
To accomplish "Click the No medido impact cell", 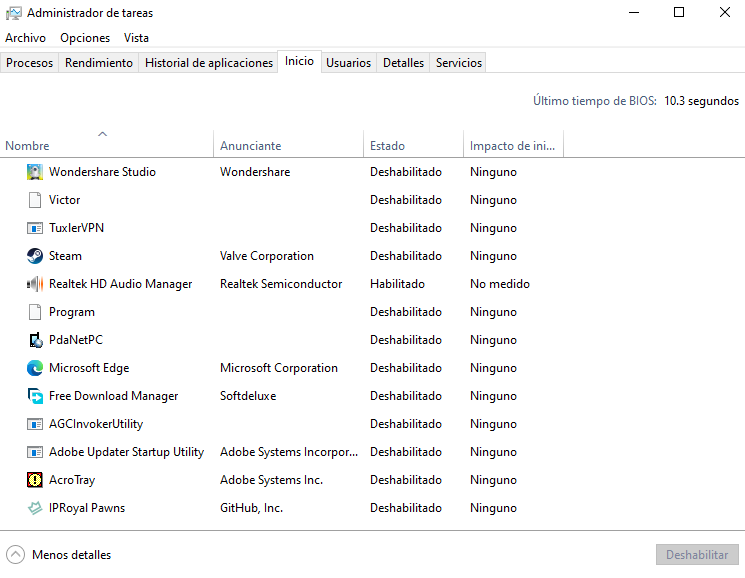I will [500, 284].
